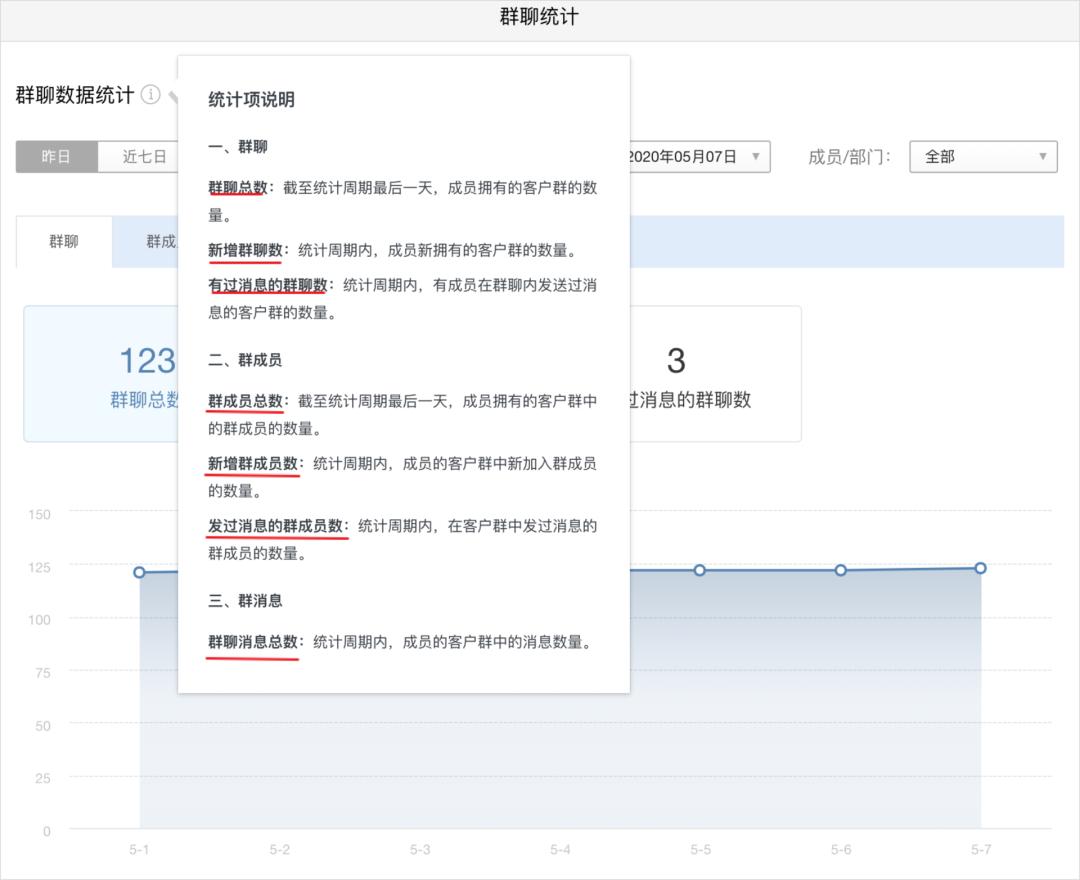Select the 昨日 time range button
Screen dimensions: 1080x880
point(57,157)
